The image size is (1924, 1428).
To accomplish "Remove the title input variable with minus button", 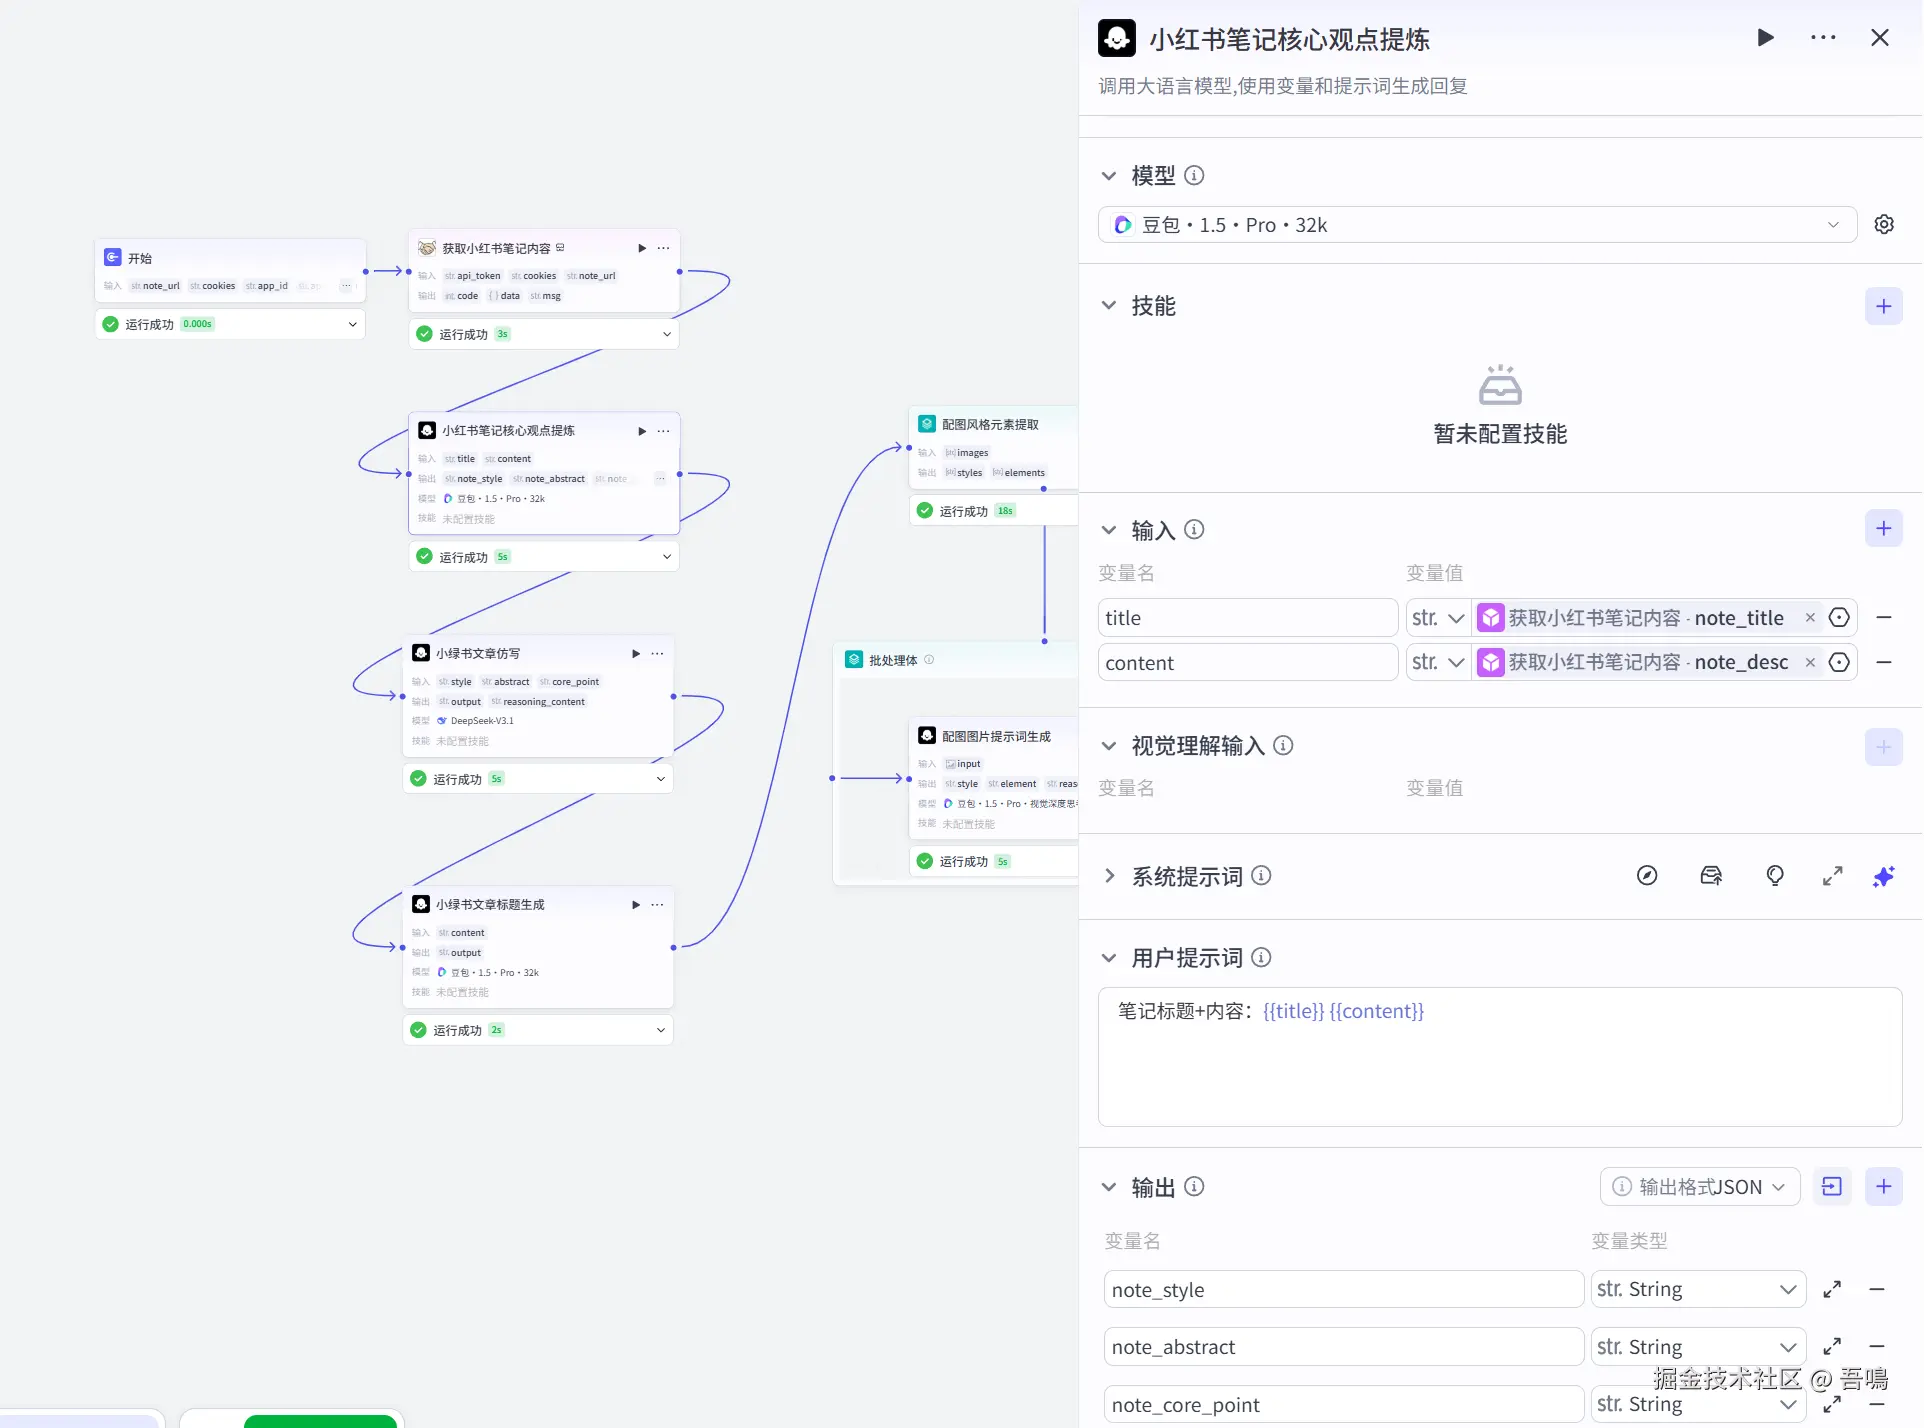I will (x=1884, y=618).
